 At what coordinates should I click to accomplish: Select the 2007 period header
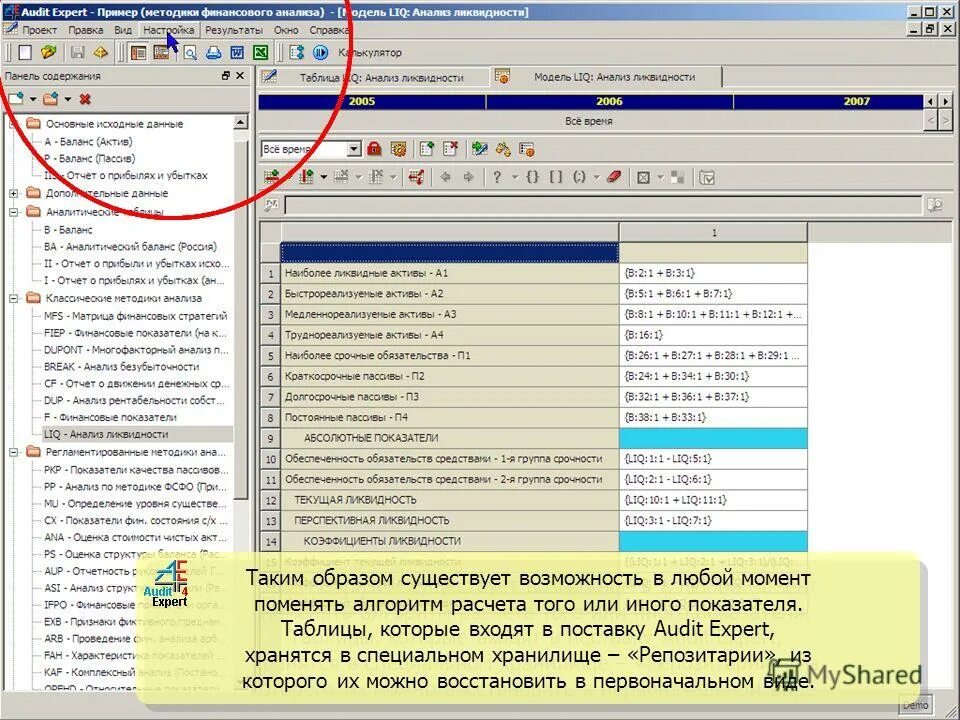(828, 102)
